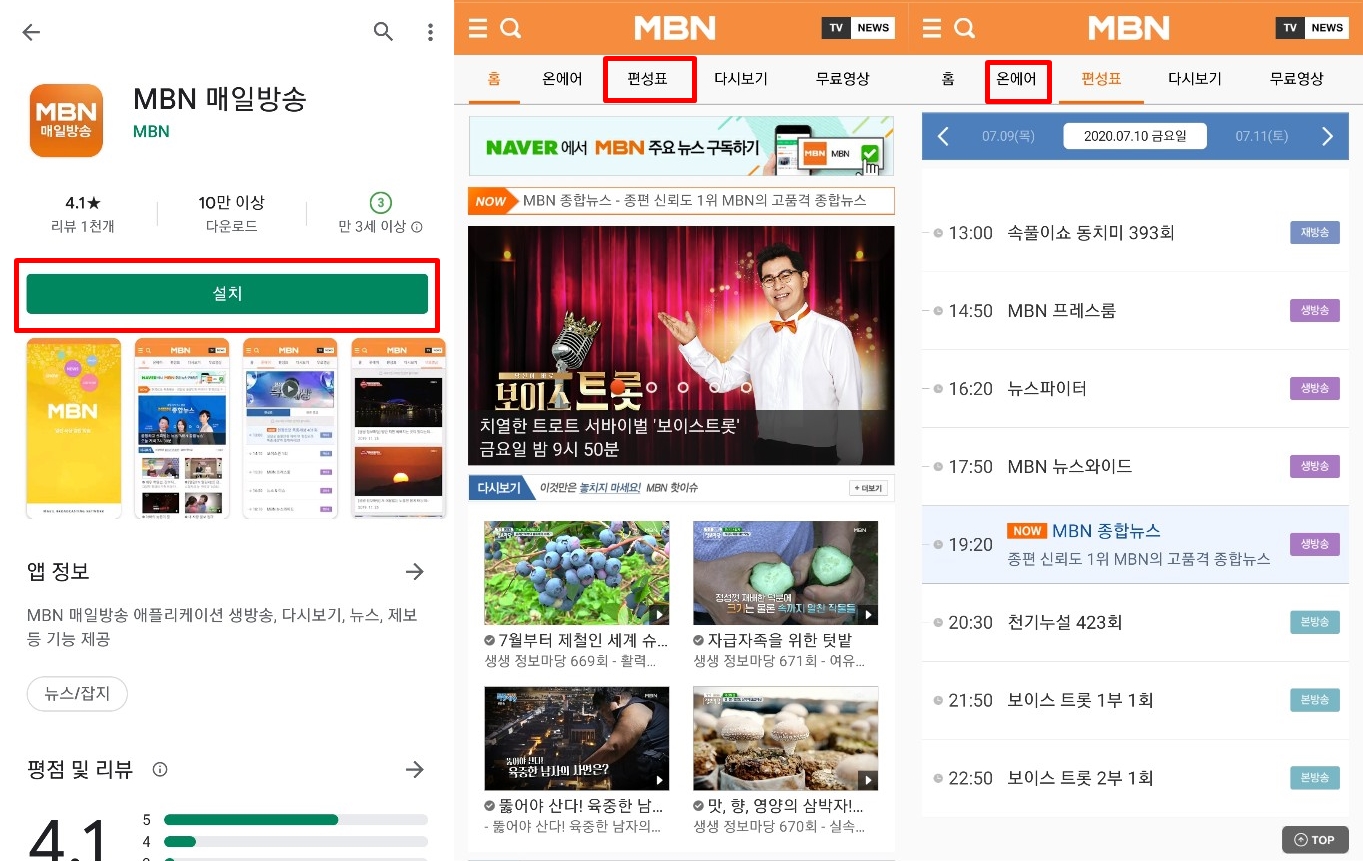
Task: Open the 보이스트롯 main banner image
Action: click(x=681, y=345)
